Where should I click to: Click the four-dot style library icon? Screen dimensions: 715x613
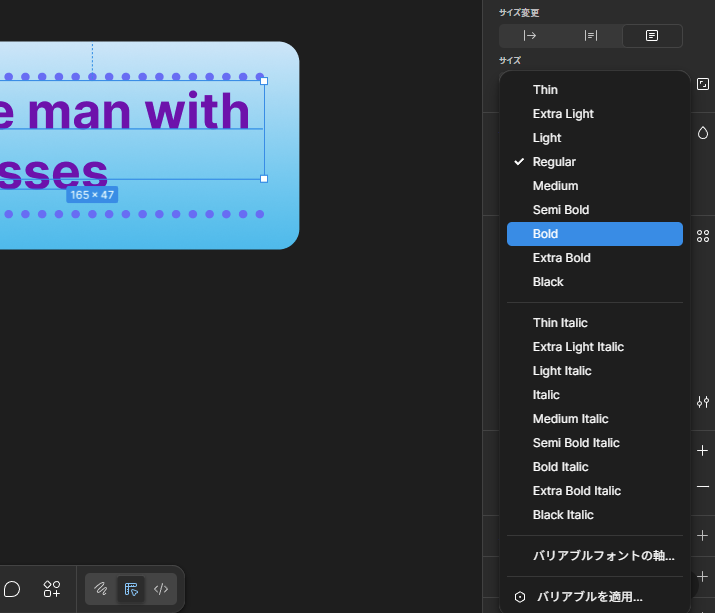pyautogui.click(x=702, y=236)
